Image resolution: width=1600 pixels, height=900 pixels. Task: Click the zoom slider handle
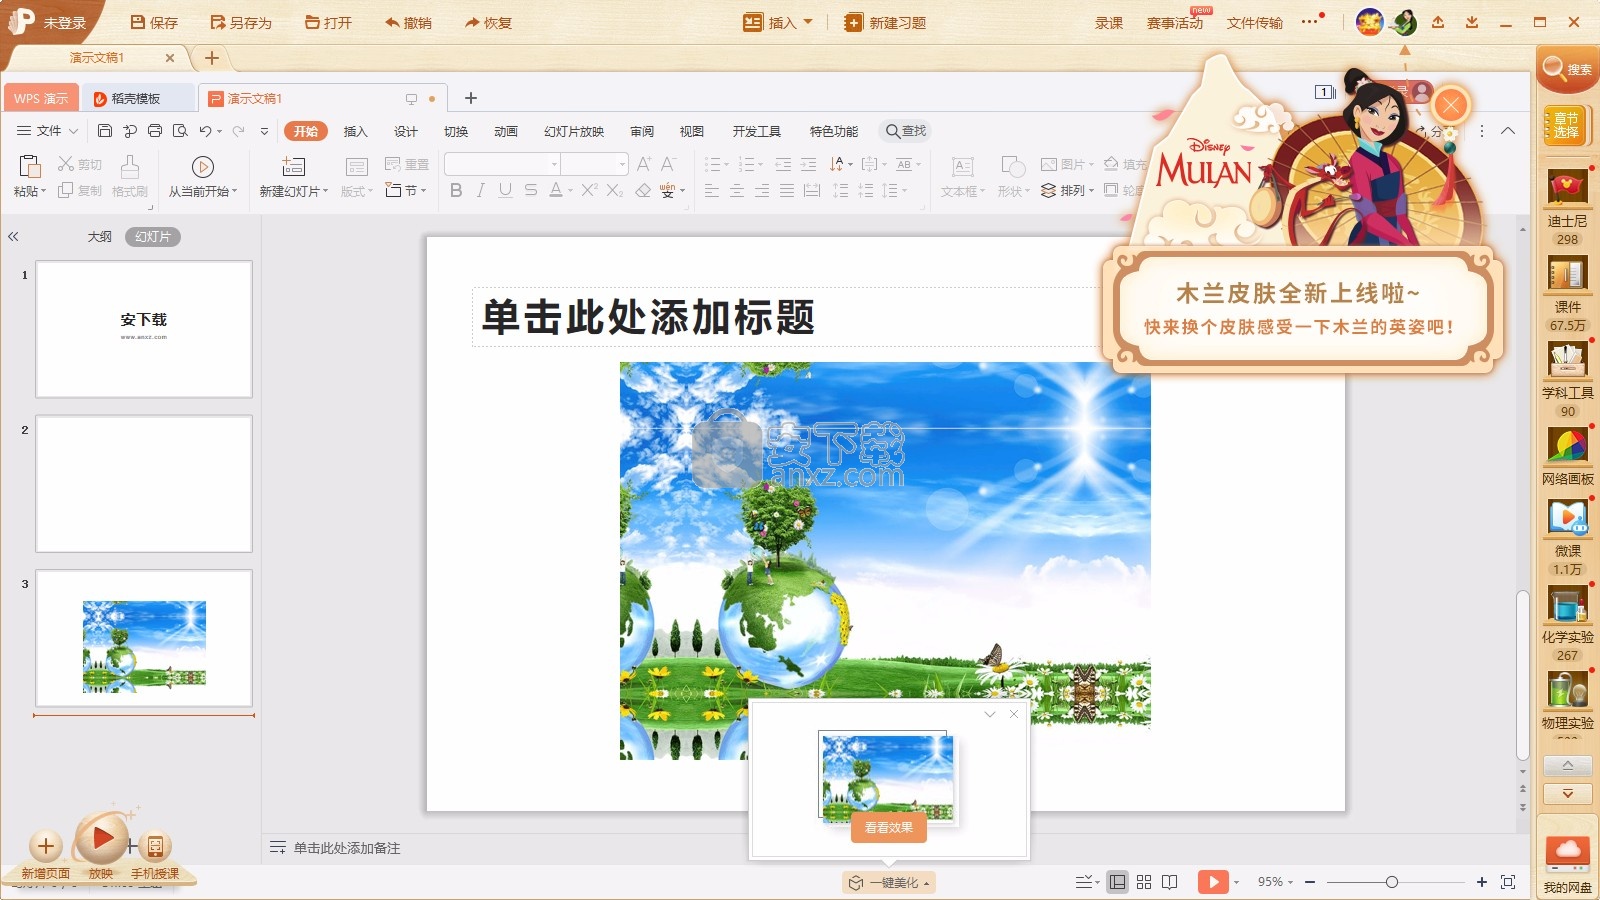[1391, 882]
